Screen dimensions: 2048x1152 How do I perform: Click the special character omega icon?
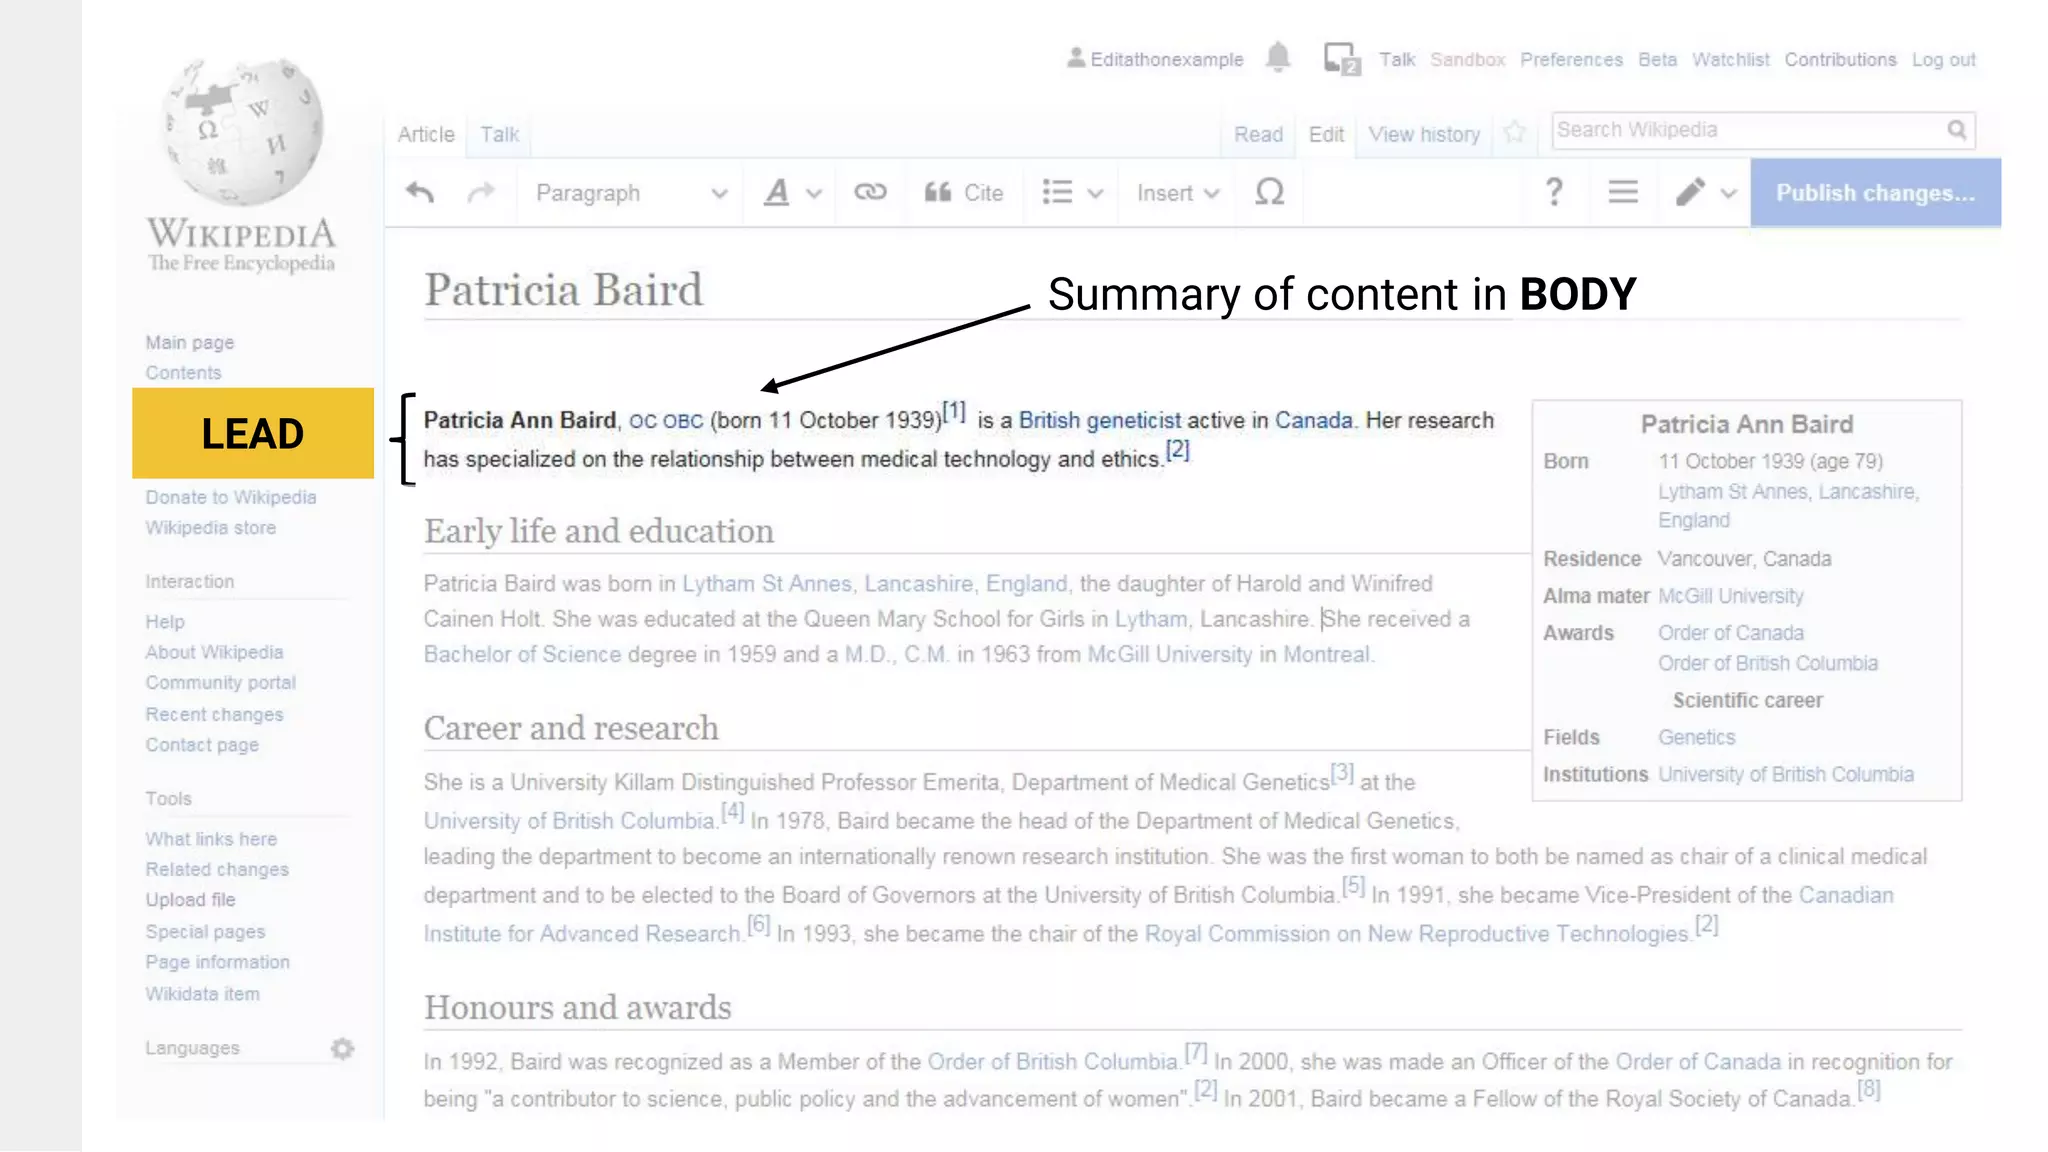tap(1269, 192)
